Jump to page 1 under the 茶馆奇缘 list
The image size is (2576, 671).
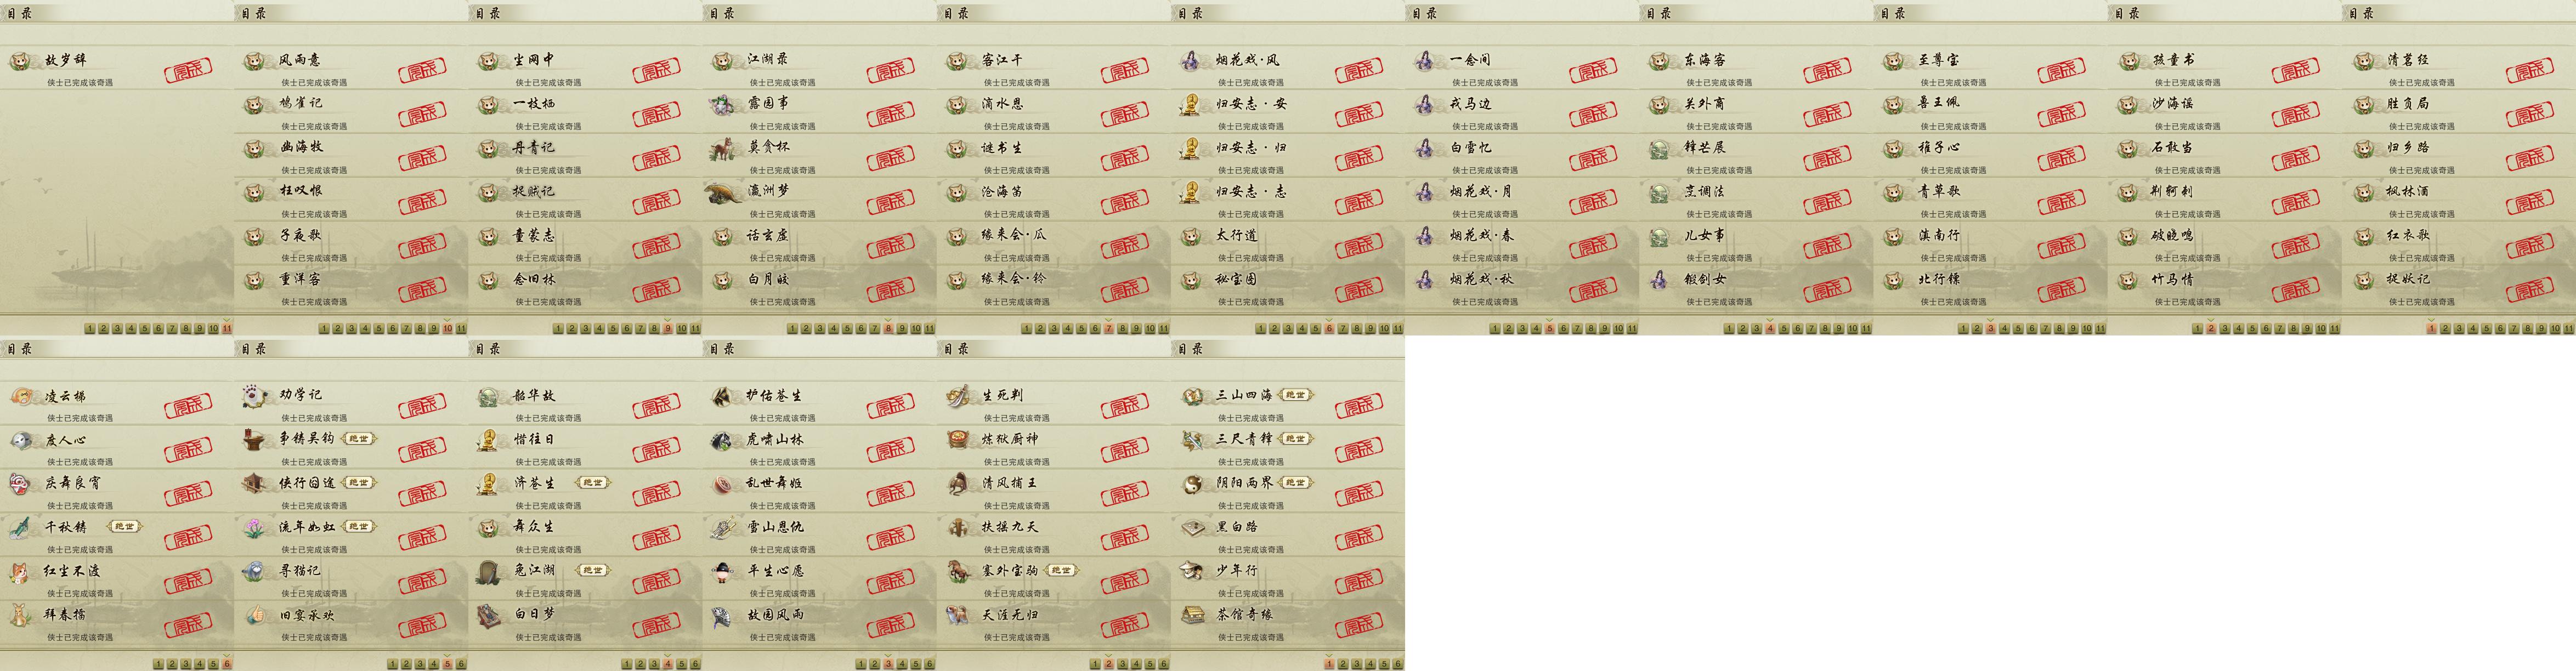(x=1330, y=664)
